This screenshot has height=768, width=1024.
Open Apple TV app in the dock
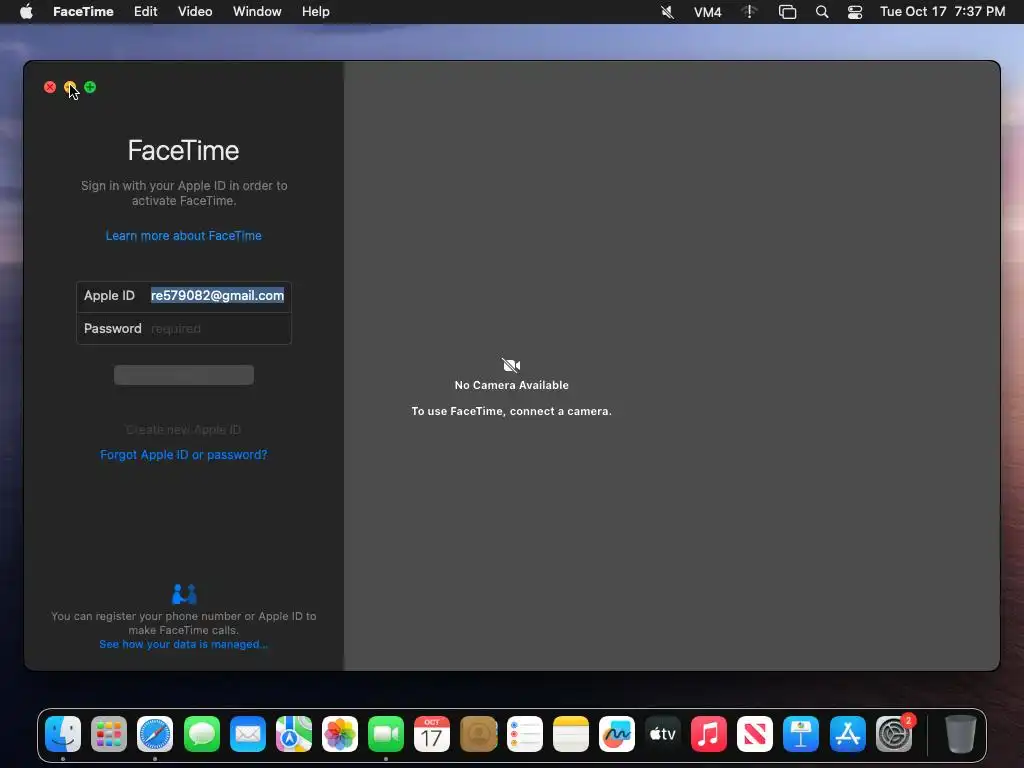[x=663, y=734]
